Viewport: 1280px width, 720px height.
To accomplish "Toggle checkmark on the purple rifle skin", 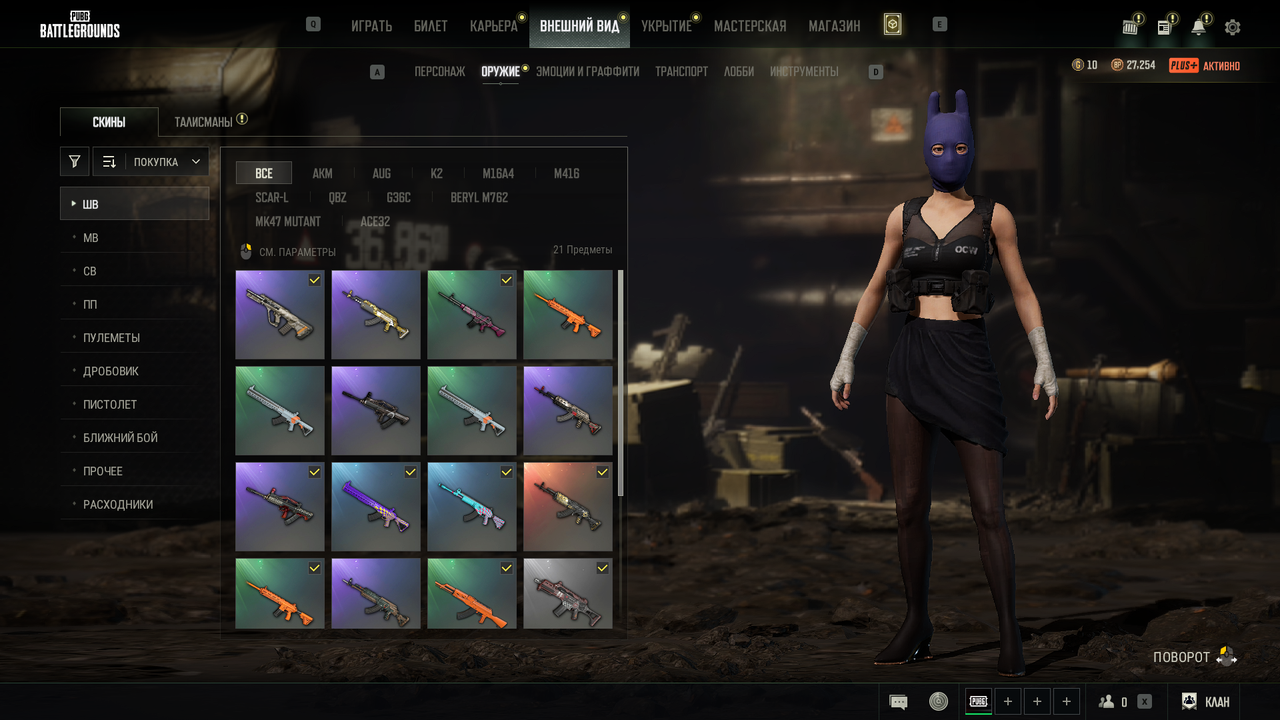I will pos(410,472).
